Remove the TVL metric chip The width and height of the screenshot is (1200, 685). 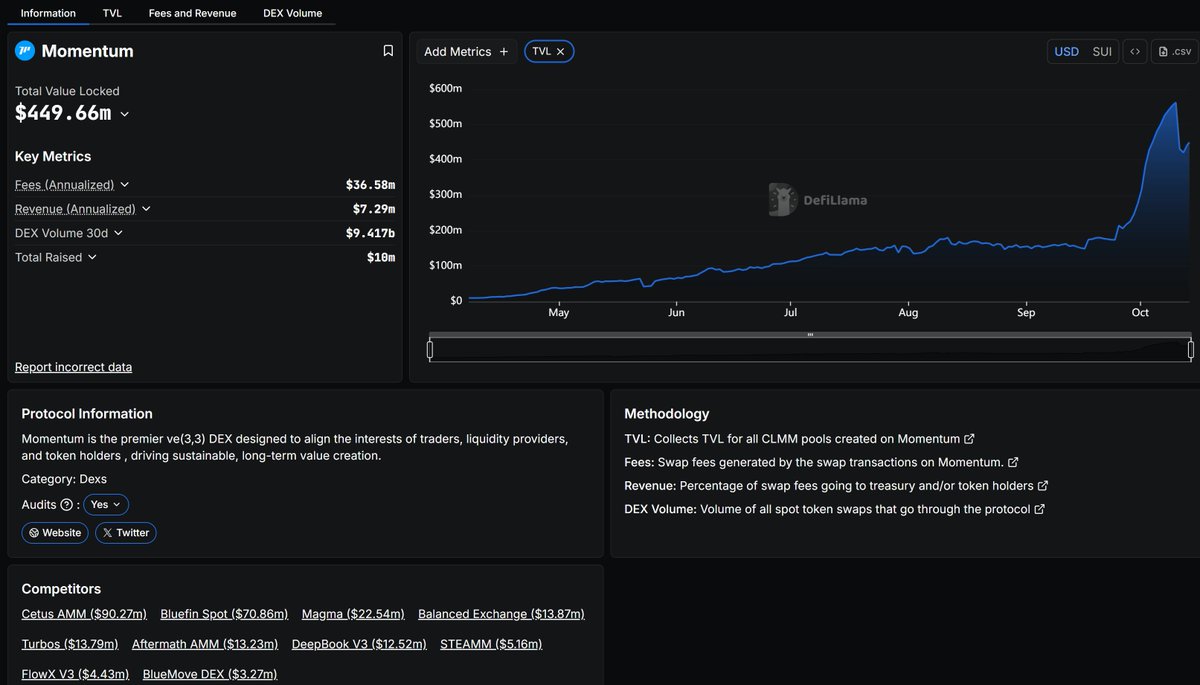tap(561, 51)
